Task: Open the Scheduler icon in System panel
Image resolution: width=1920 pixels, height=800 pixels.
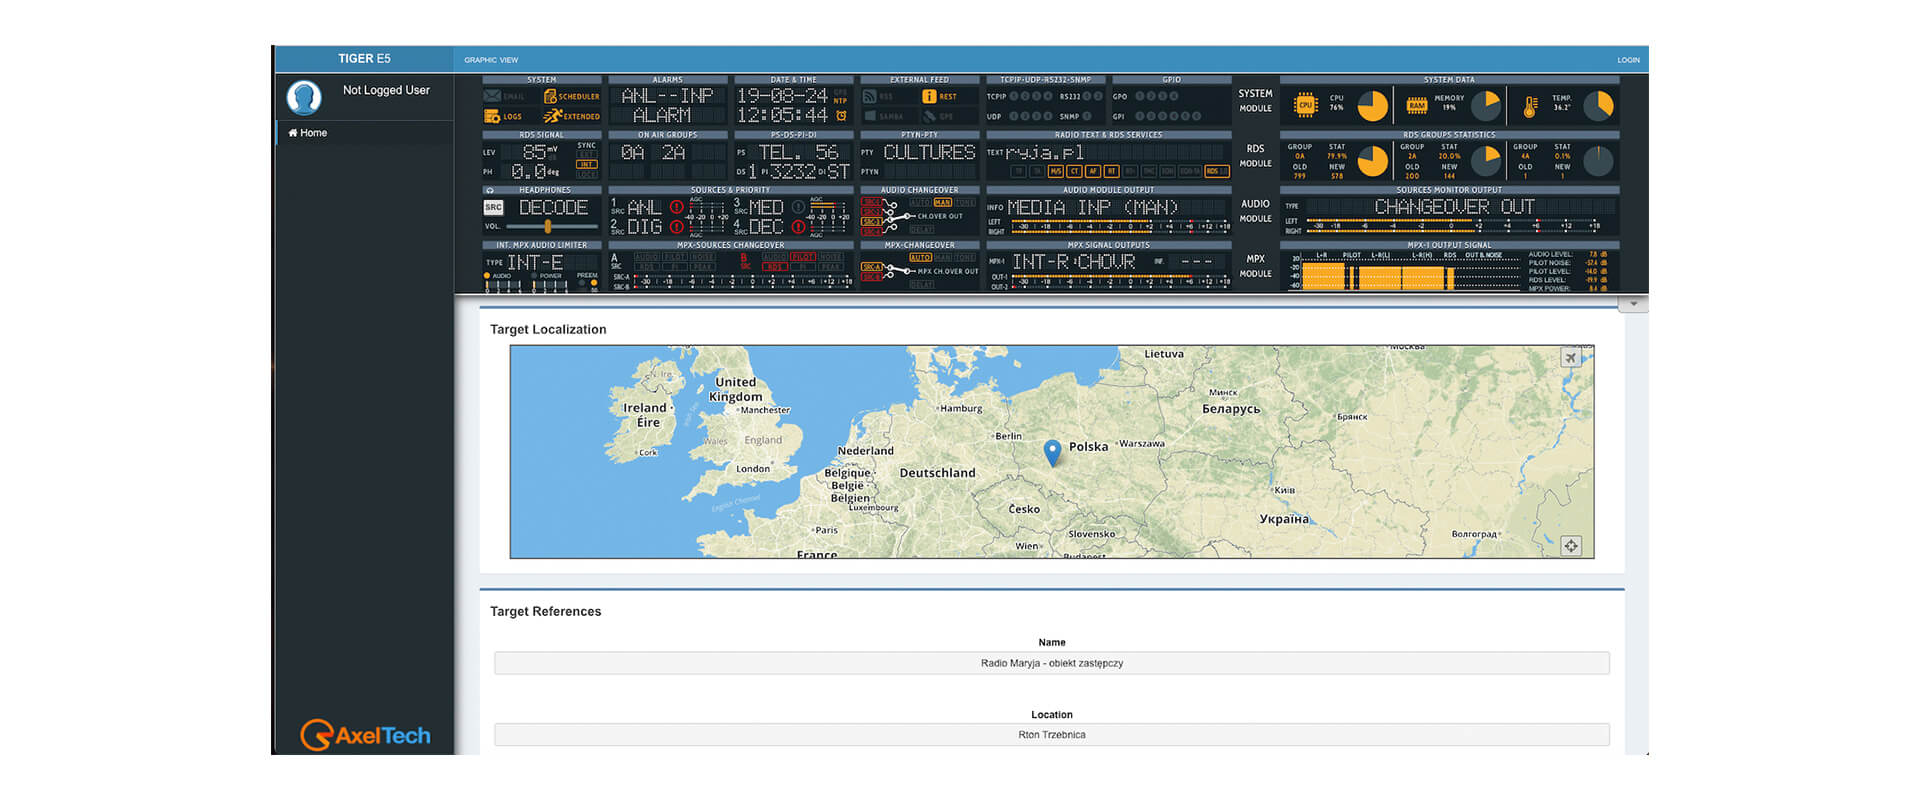Action: 550,97
